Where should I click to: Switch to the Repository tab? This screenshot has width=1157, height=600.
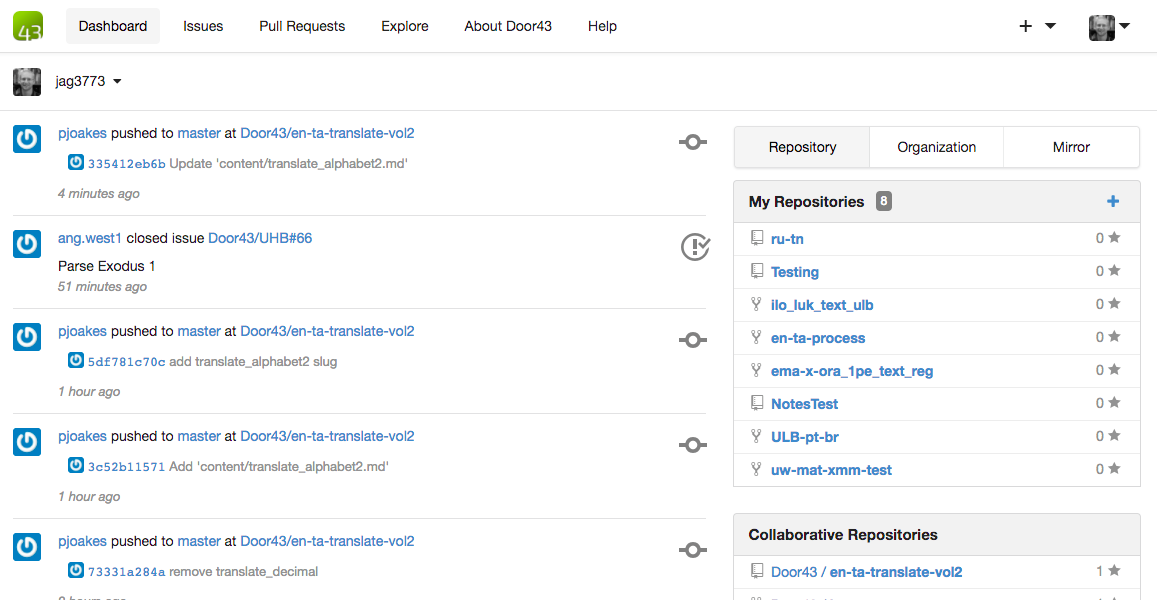coord(802,147)
